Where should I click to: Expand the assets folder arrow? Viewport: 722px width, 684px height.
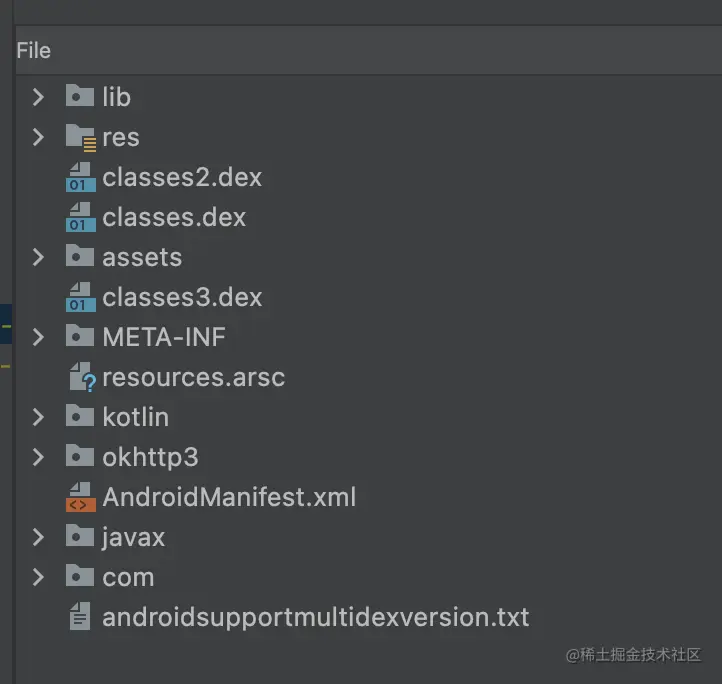pos(38,257)
